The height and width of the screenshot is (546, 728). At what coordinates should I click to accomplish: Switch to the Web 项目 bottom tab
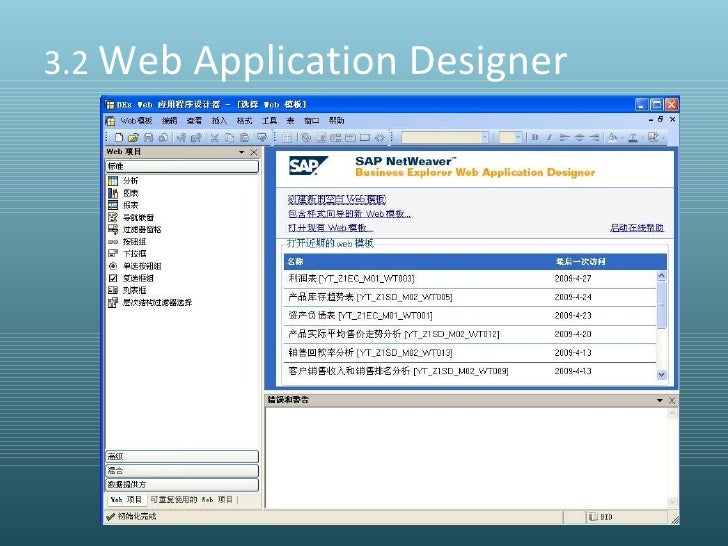[x=126, y=500]
